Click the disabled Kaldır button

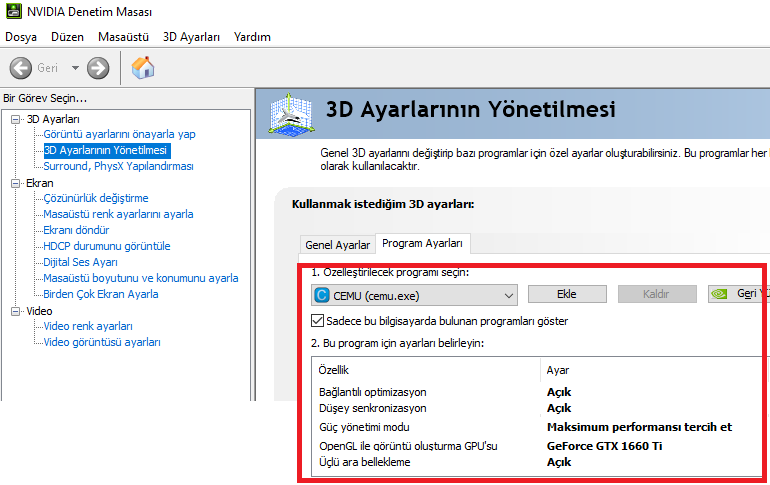657,294
